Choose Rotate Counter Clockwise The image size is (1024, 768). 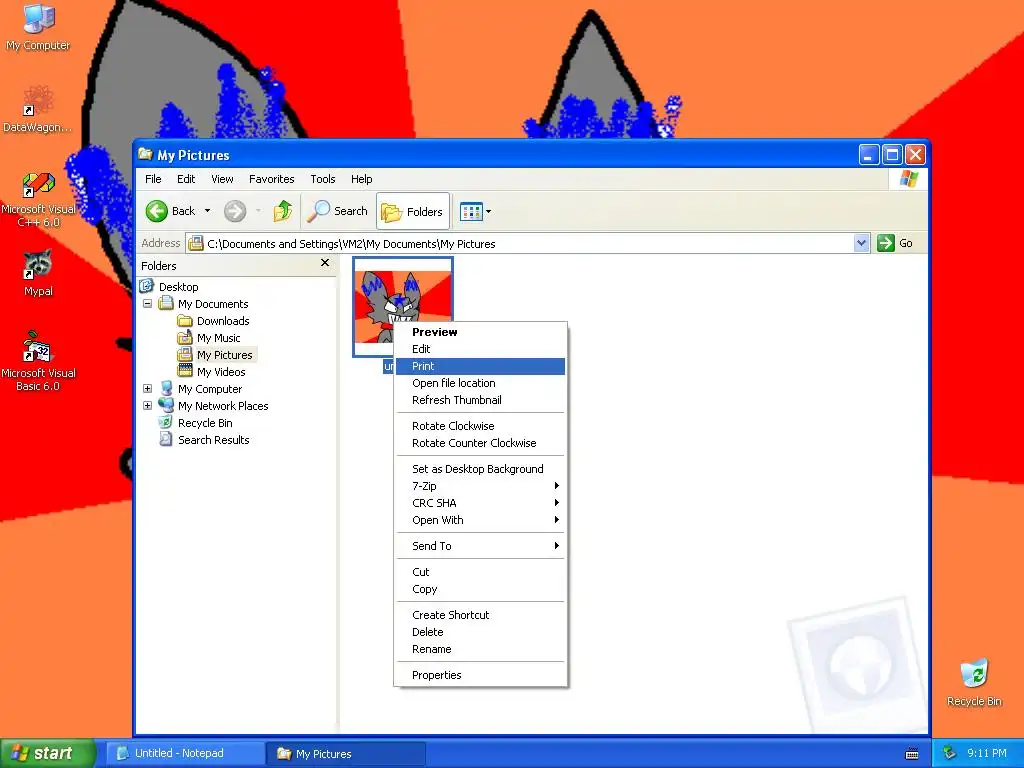(481, 443)
